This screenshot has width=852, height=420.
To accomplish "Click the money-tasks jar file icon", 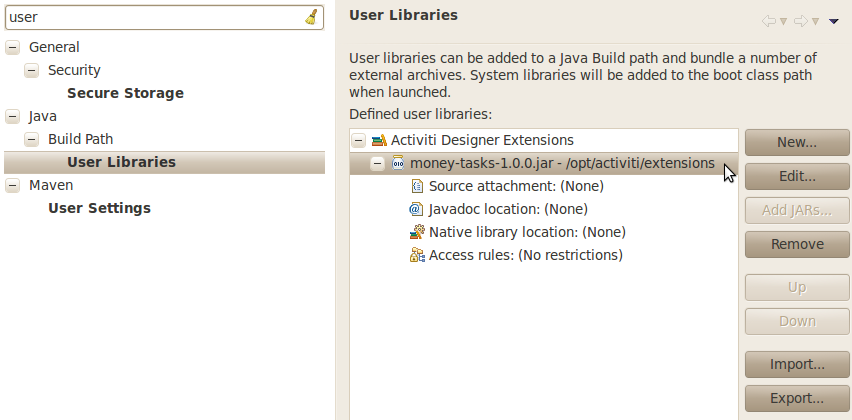I will (x=398, y=163).
